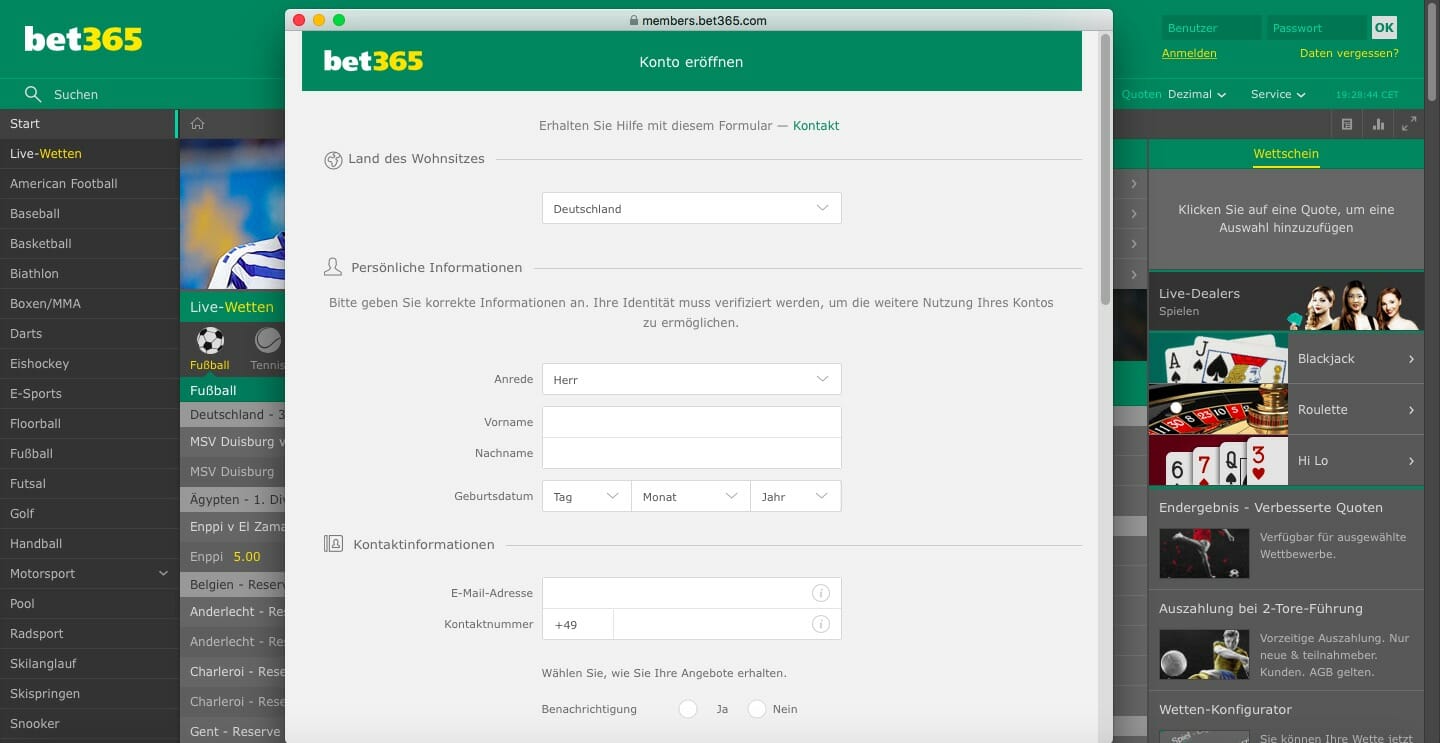Viewport: 1440px width, 743px height.
Task: Click the E-Mail-Adresse info icon
Action: [821, 593]
